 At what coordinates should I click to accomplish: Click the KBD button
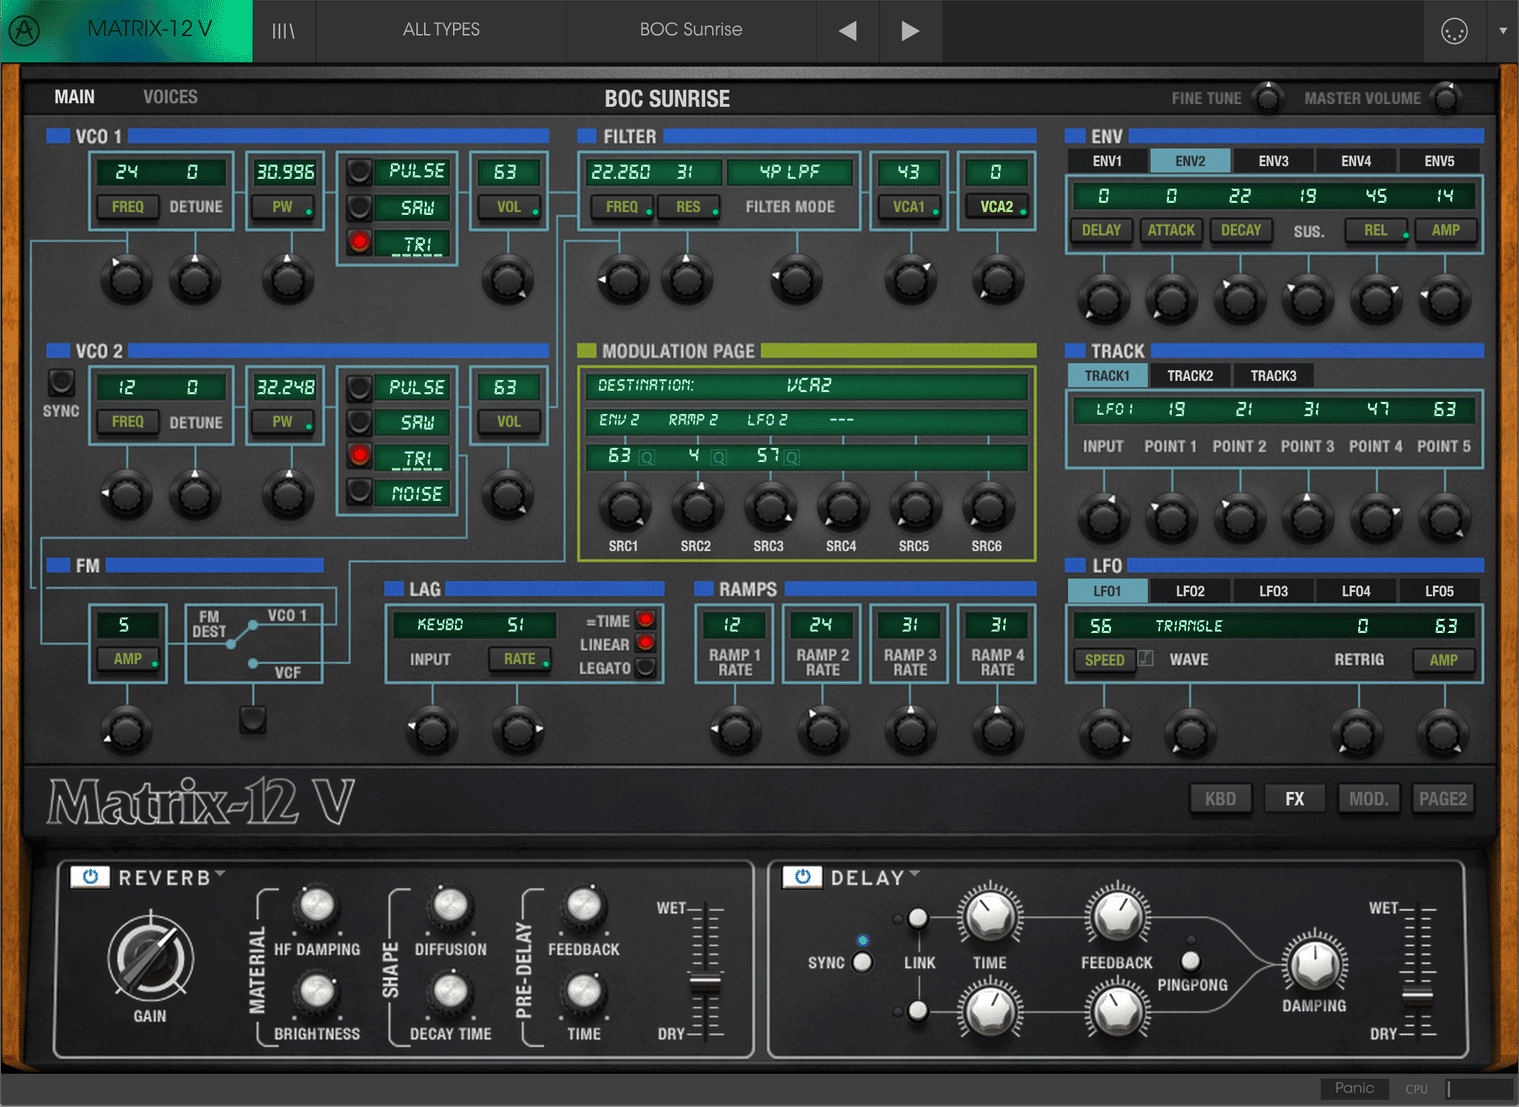tap(1220, 798)
